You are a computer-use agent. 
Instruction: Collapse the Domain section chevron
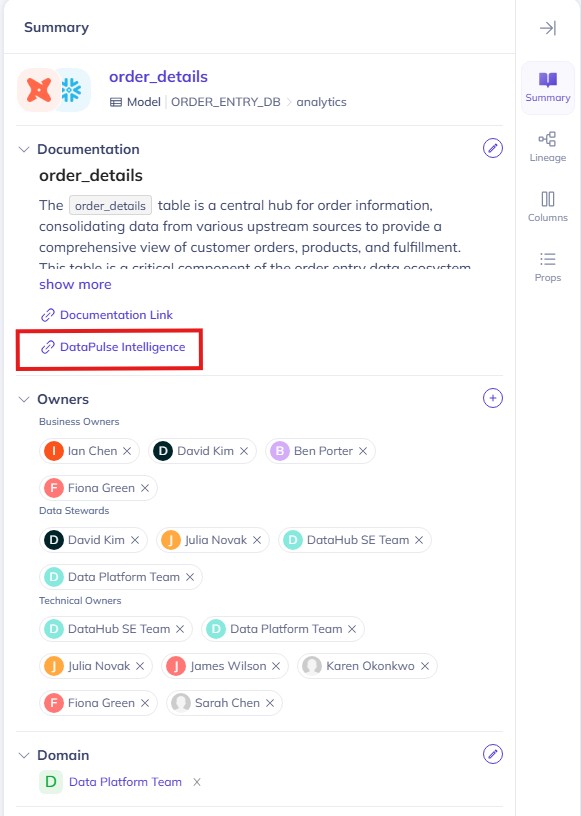(24, 755)
